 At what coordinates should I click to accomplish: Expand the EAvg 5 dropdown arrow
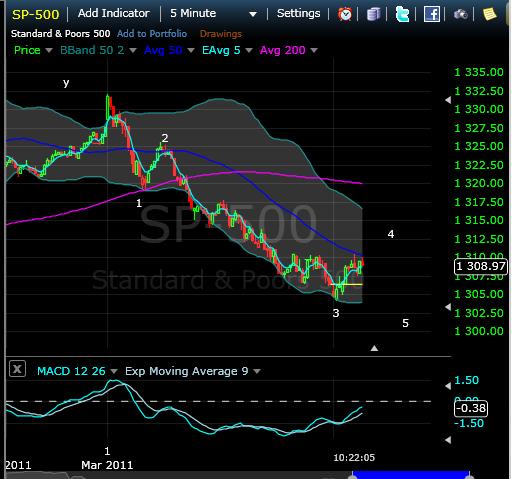[x=249, y=51]
